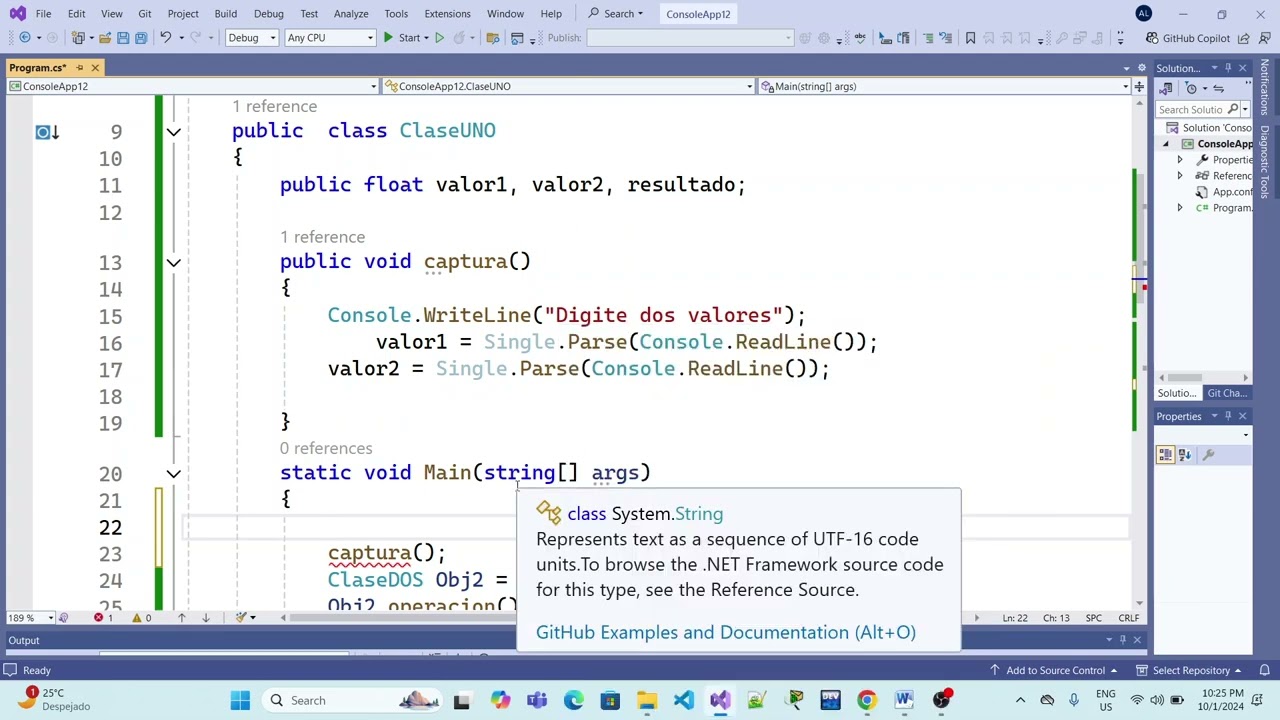Collapse the captura method at line 13
The width and height of the screenshot is (1280, 720).
[x=173, y=262]
